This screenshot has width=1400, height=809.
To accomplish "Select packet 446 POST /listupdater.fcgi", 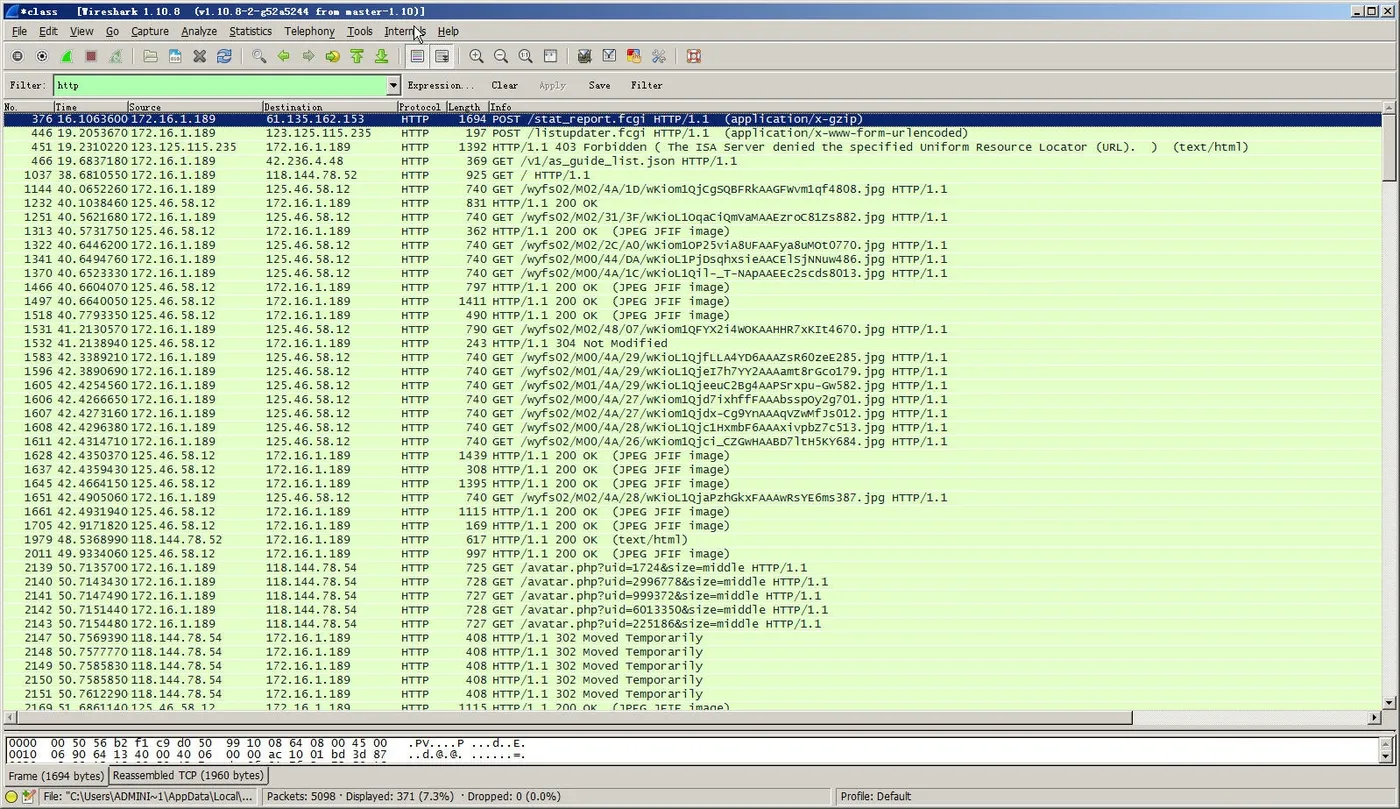I will [692, 133].
